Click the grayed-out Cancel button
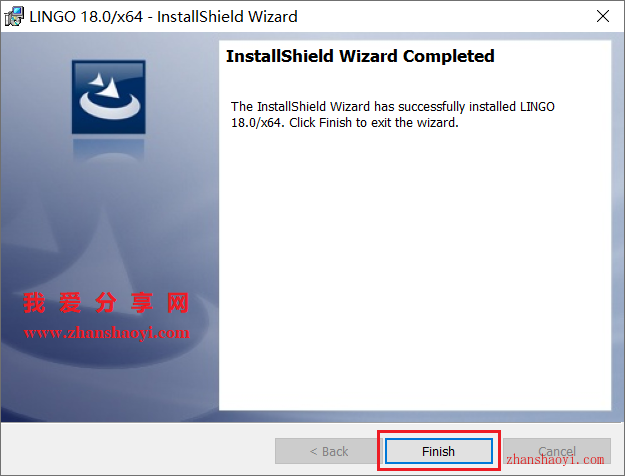The height and width of the screenshot is (476, 625). (556, 451)
